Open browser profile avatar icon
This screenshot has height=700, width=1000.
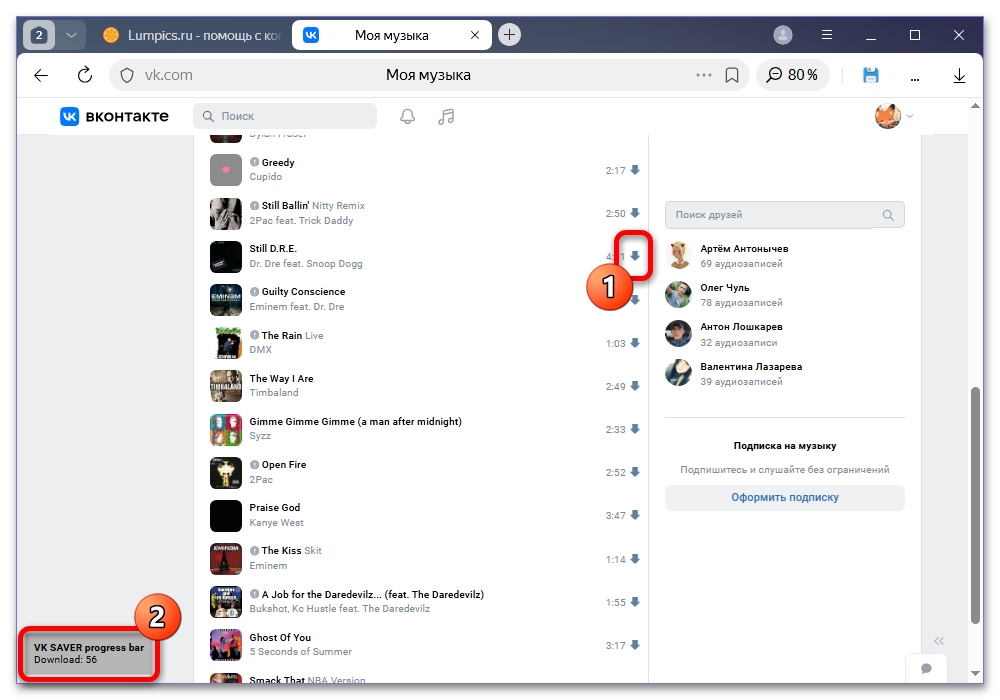point(783,35)
